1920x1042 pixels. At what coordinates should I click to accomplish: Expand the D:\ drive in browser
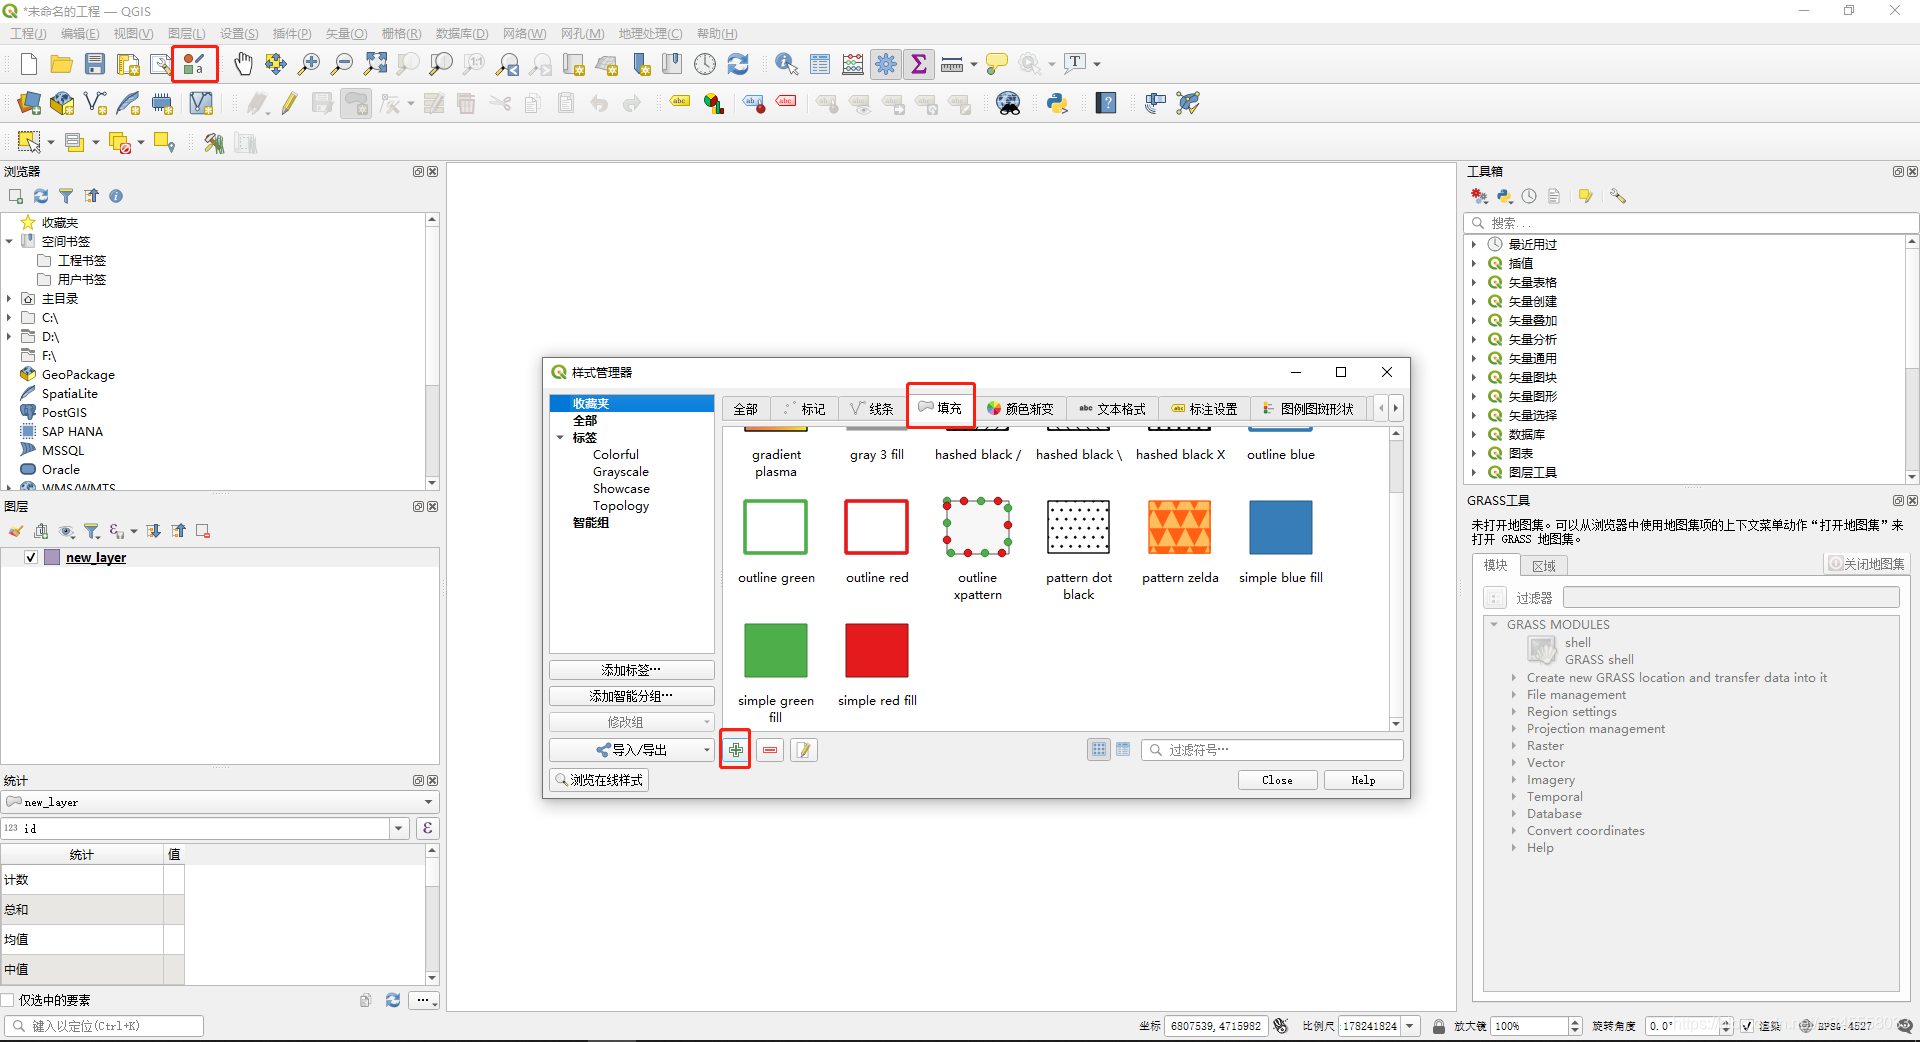[x=9, y=337]
